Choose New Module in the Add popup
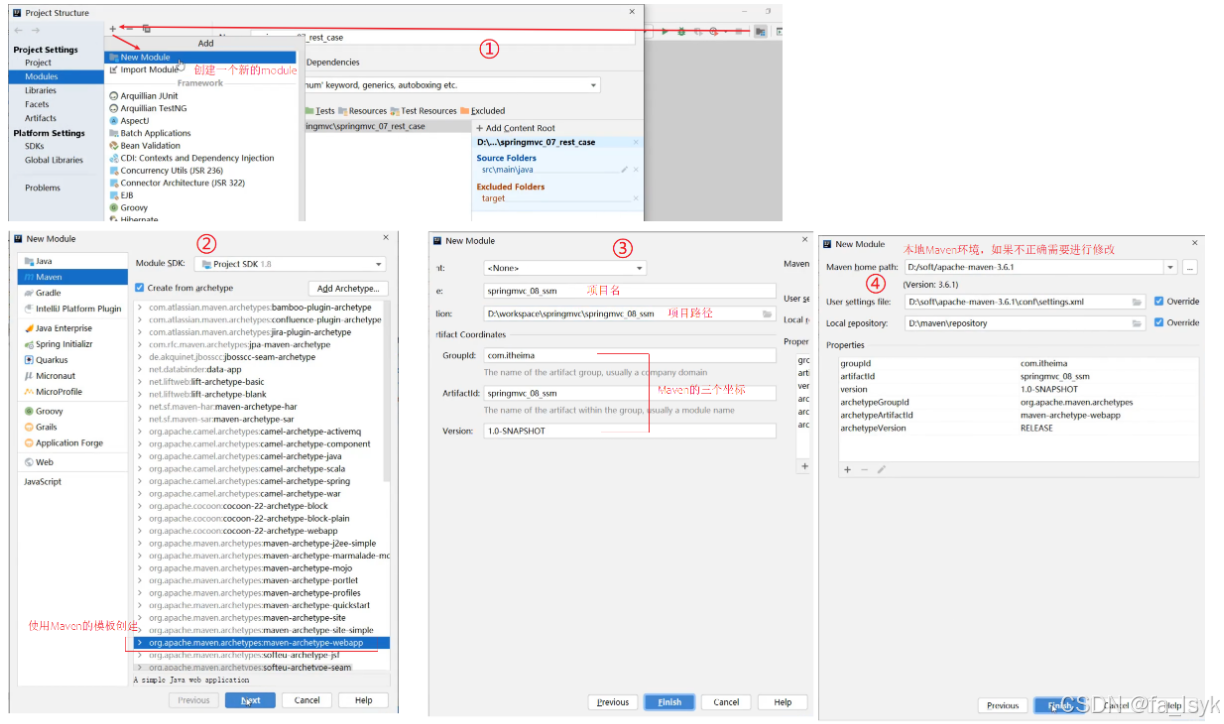Image resolution: width=1224 pixels, height=724 pixels. point(200,57)
